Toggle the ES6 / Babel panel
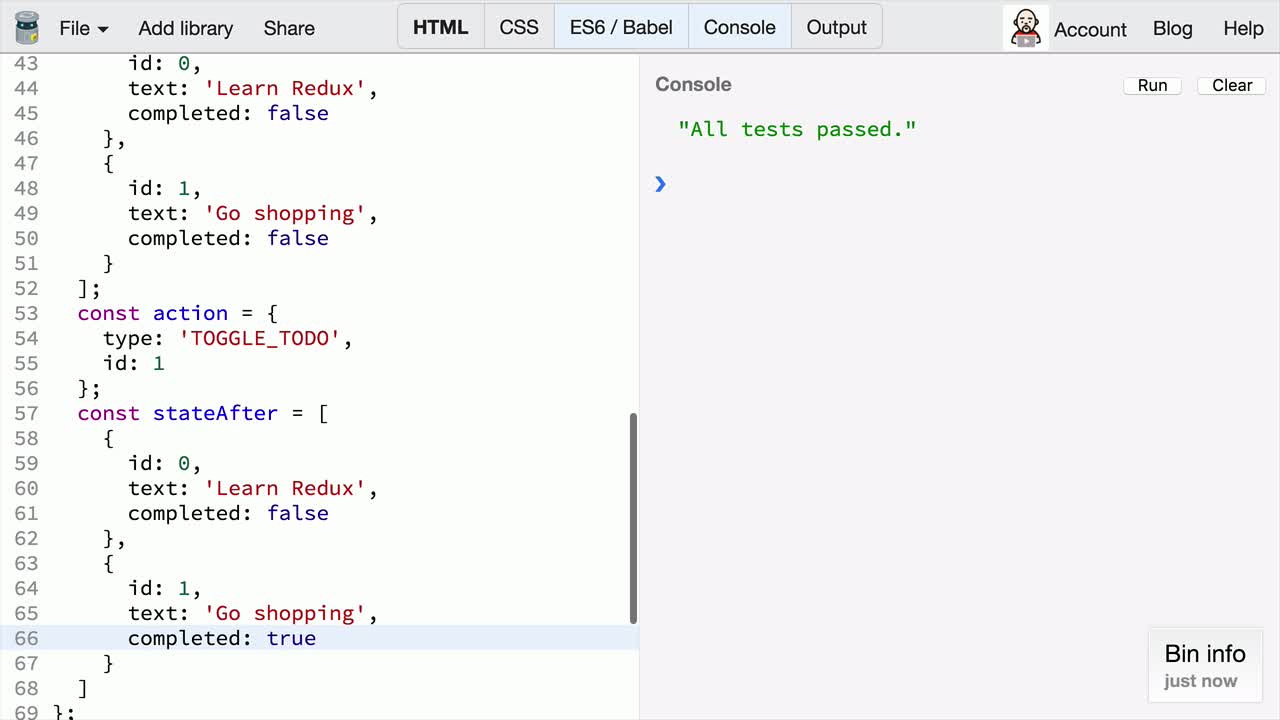 click(621, 27)
